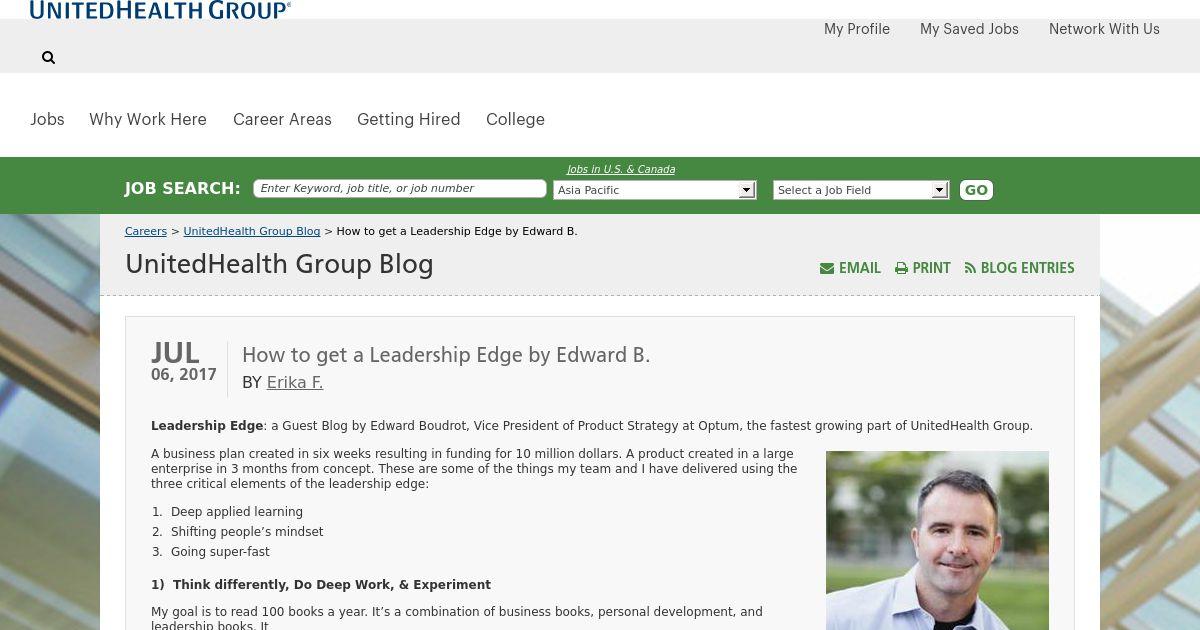Click the envelope icon beside EMAIL

827,268
